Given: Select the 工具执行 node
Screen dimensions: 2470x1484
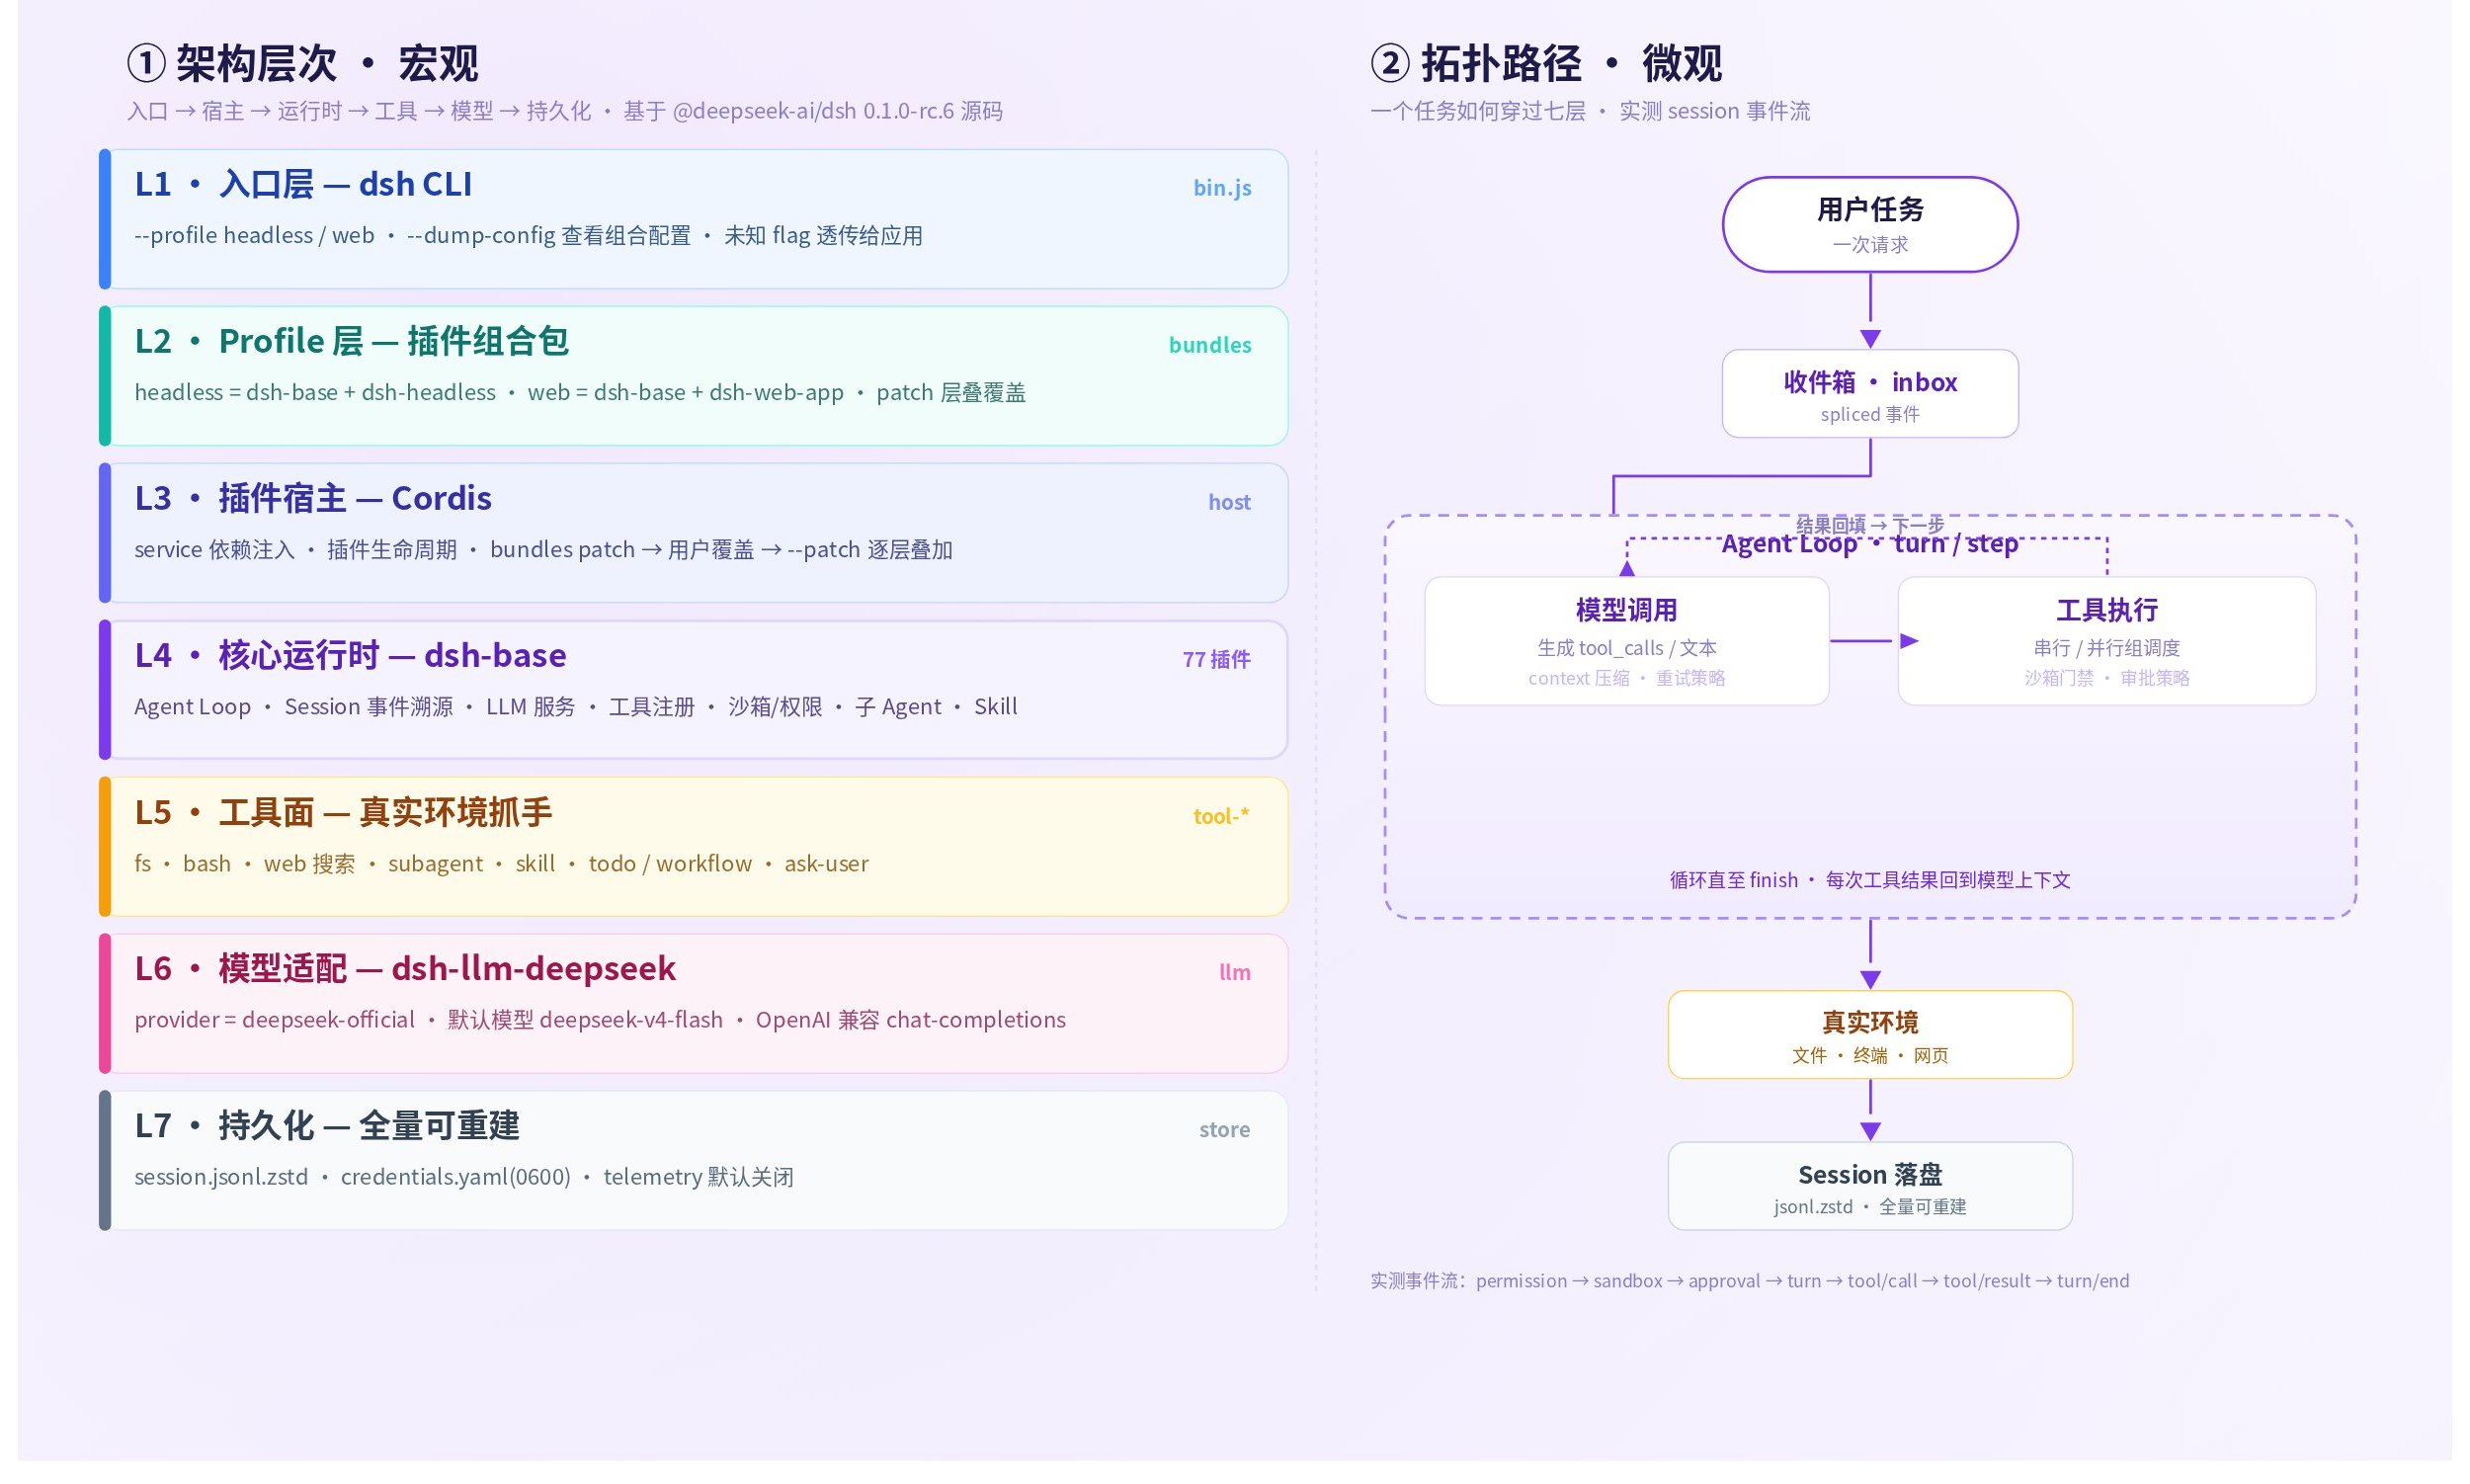Looking at the screenshot, I should pos(2107,641).
